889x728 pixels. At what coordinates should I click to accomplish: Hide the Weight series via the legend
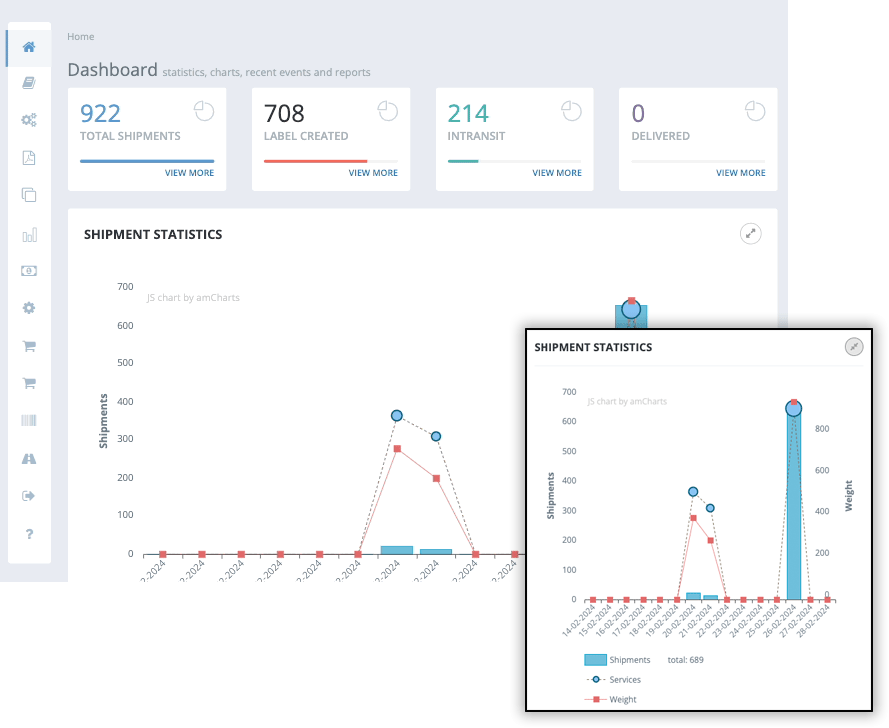coord(622,700)
